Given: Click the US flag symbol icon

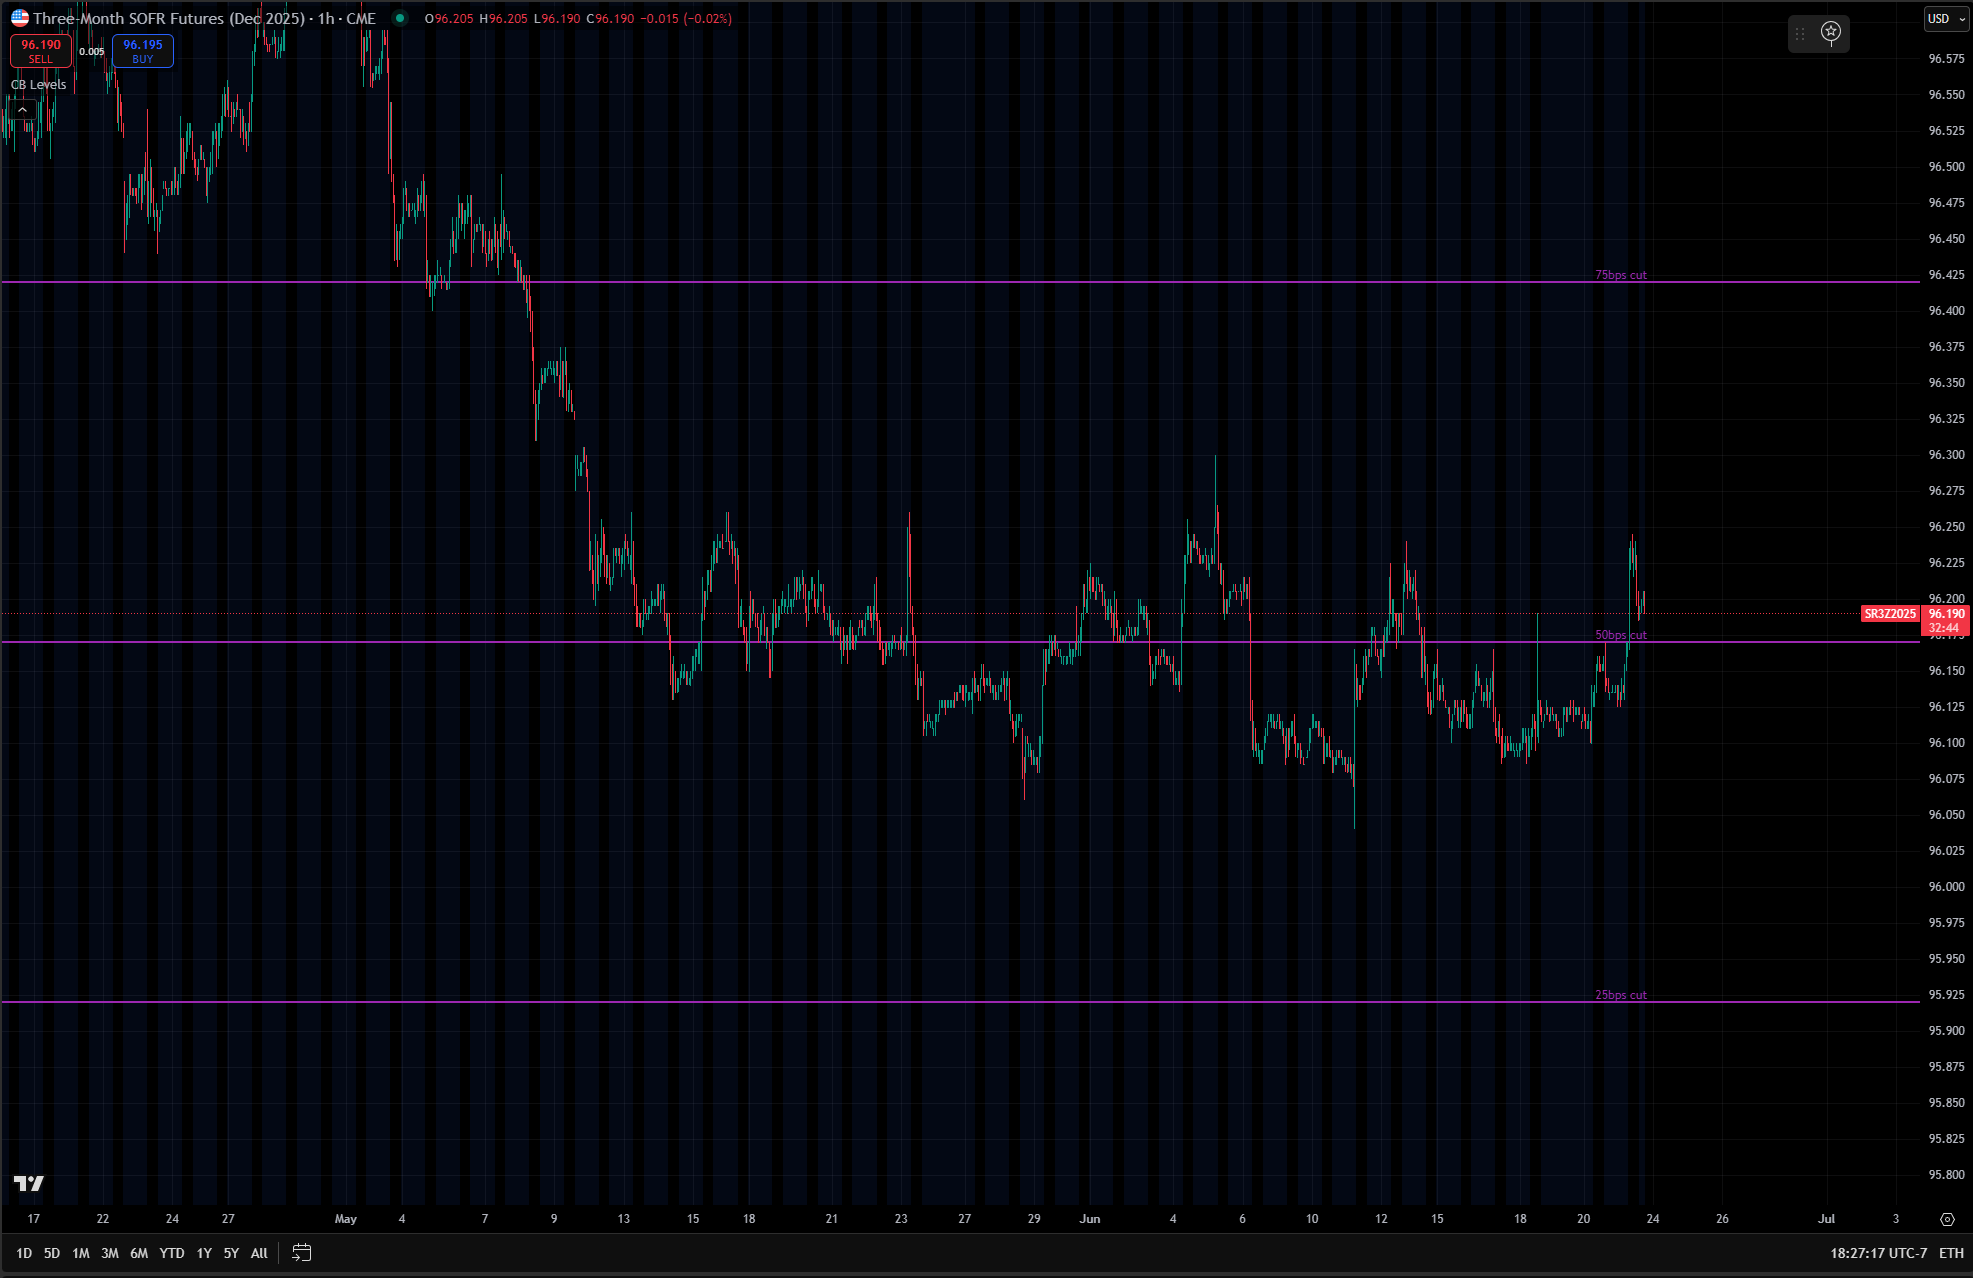Looking at the screenshot, I should click(19, 18).
